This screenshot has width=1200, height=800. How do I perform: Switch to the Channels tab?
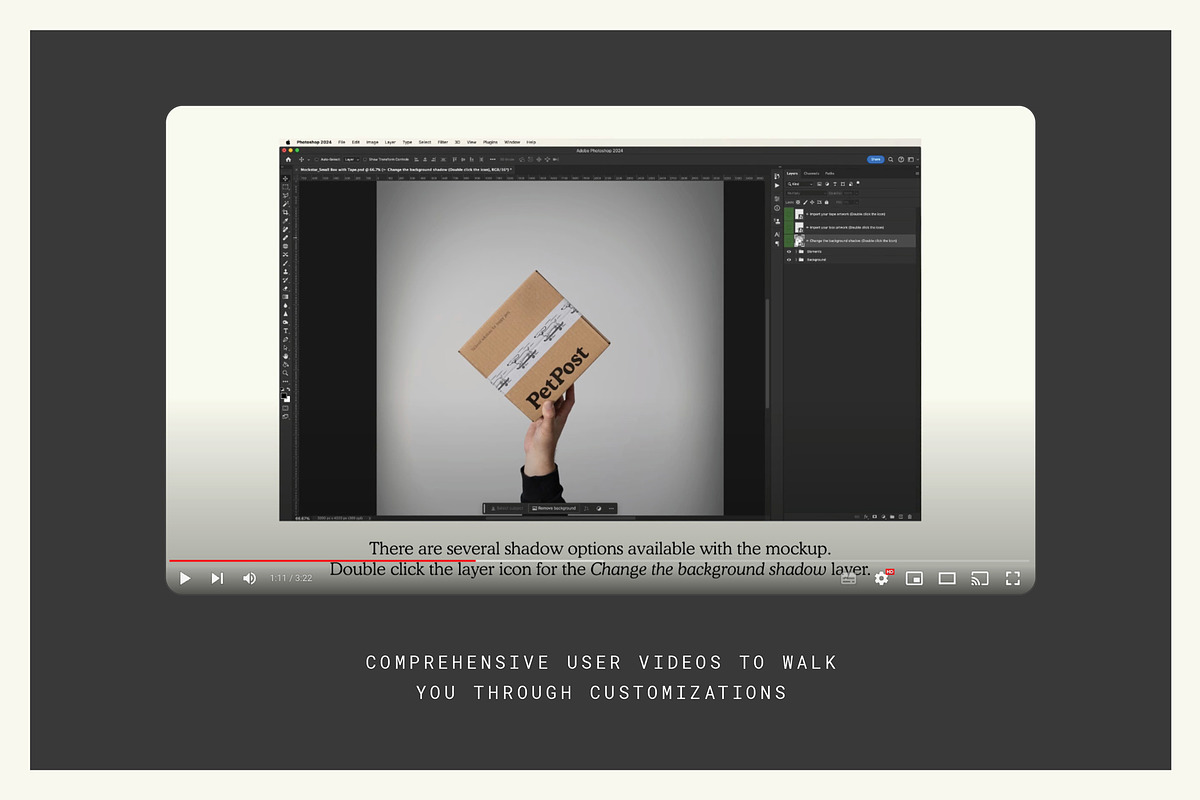[x=811, y=173]
